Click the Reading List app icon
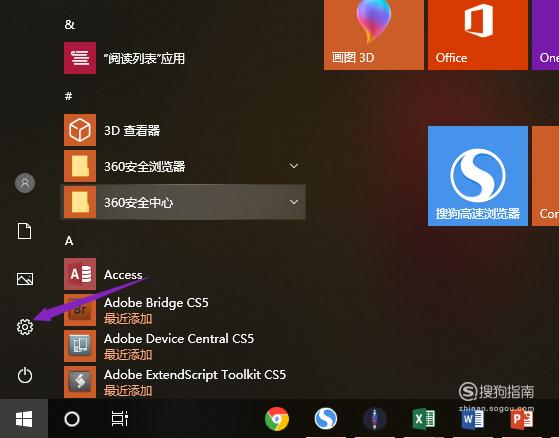The width and height of the screenshot is (559, 438). tap(80, 58)
